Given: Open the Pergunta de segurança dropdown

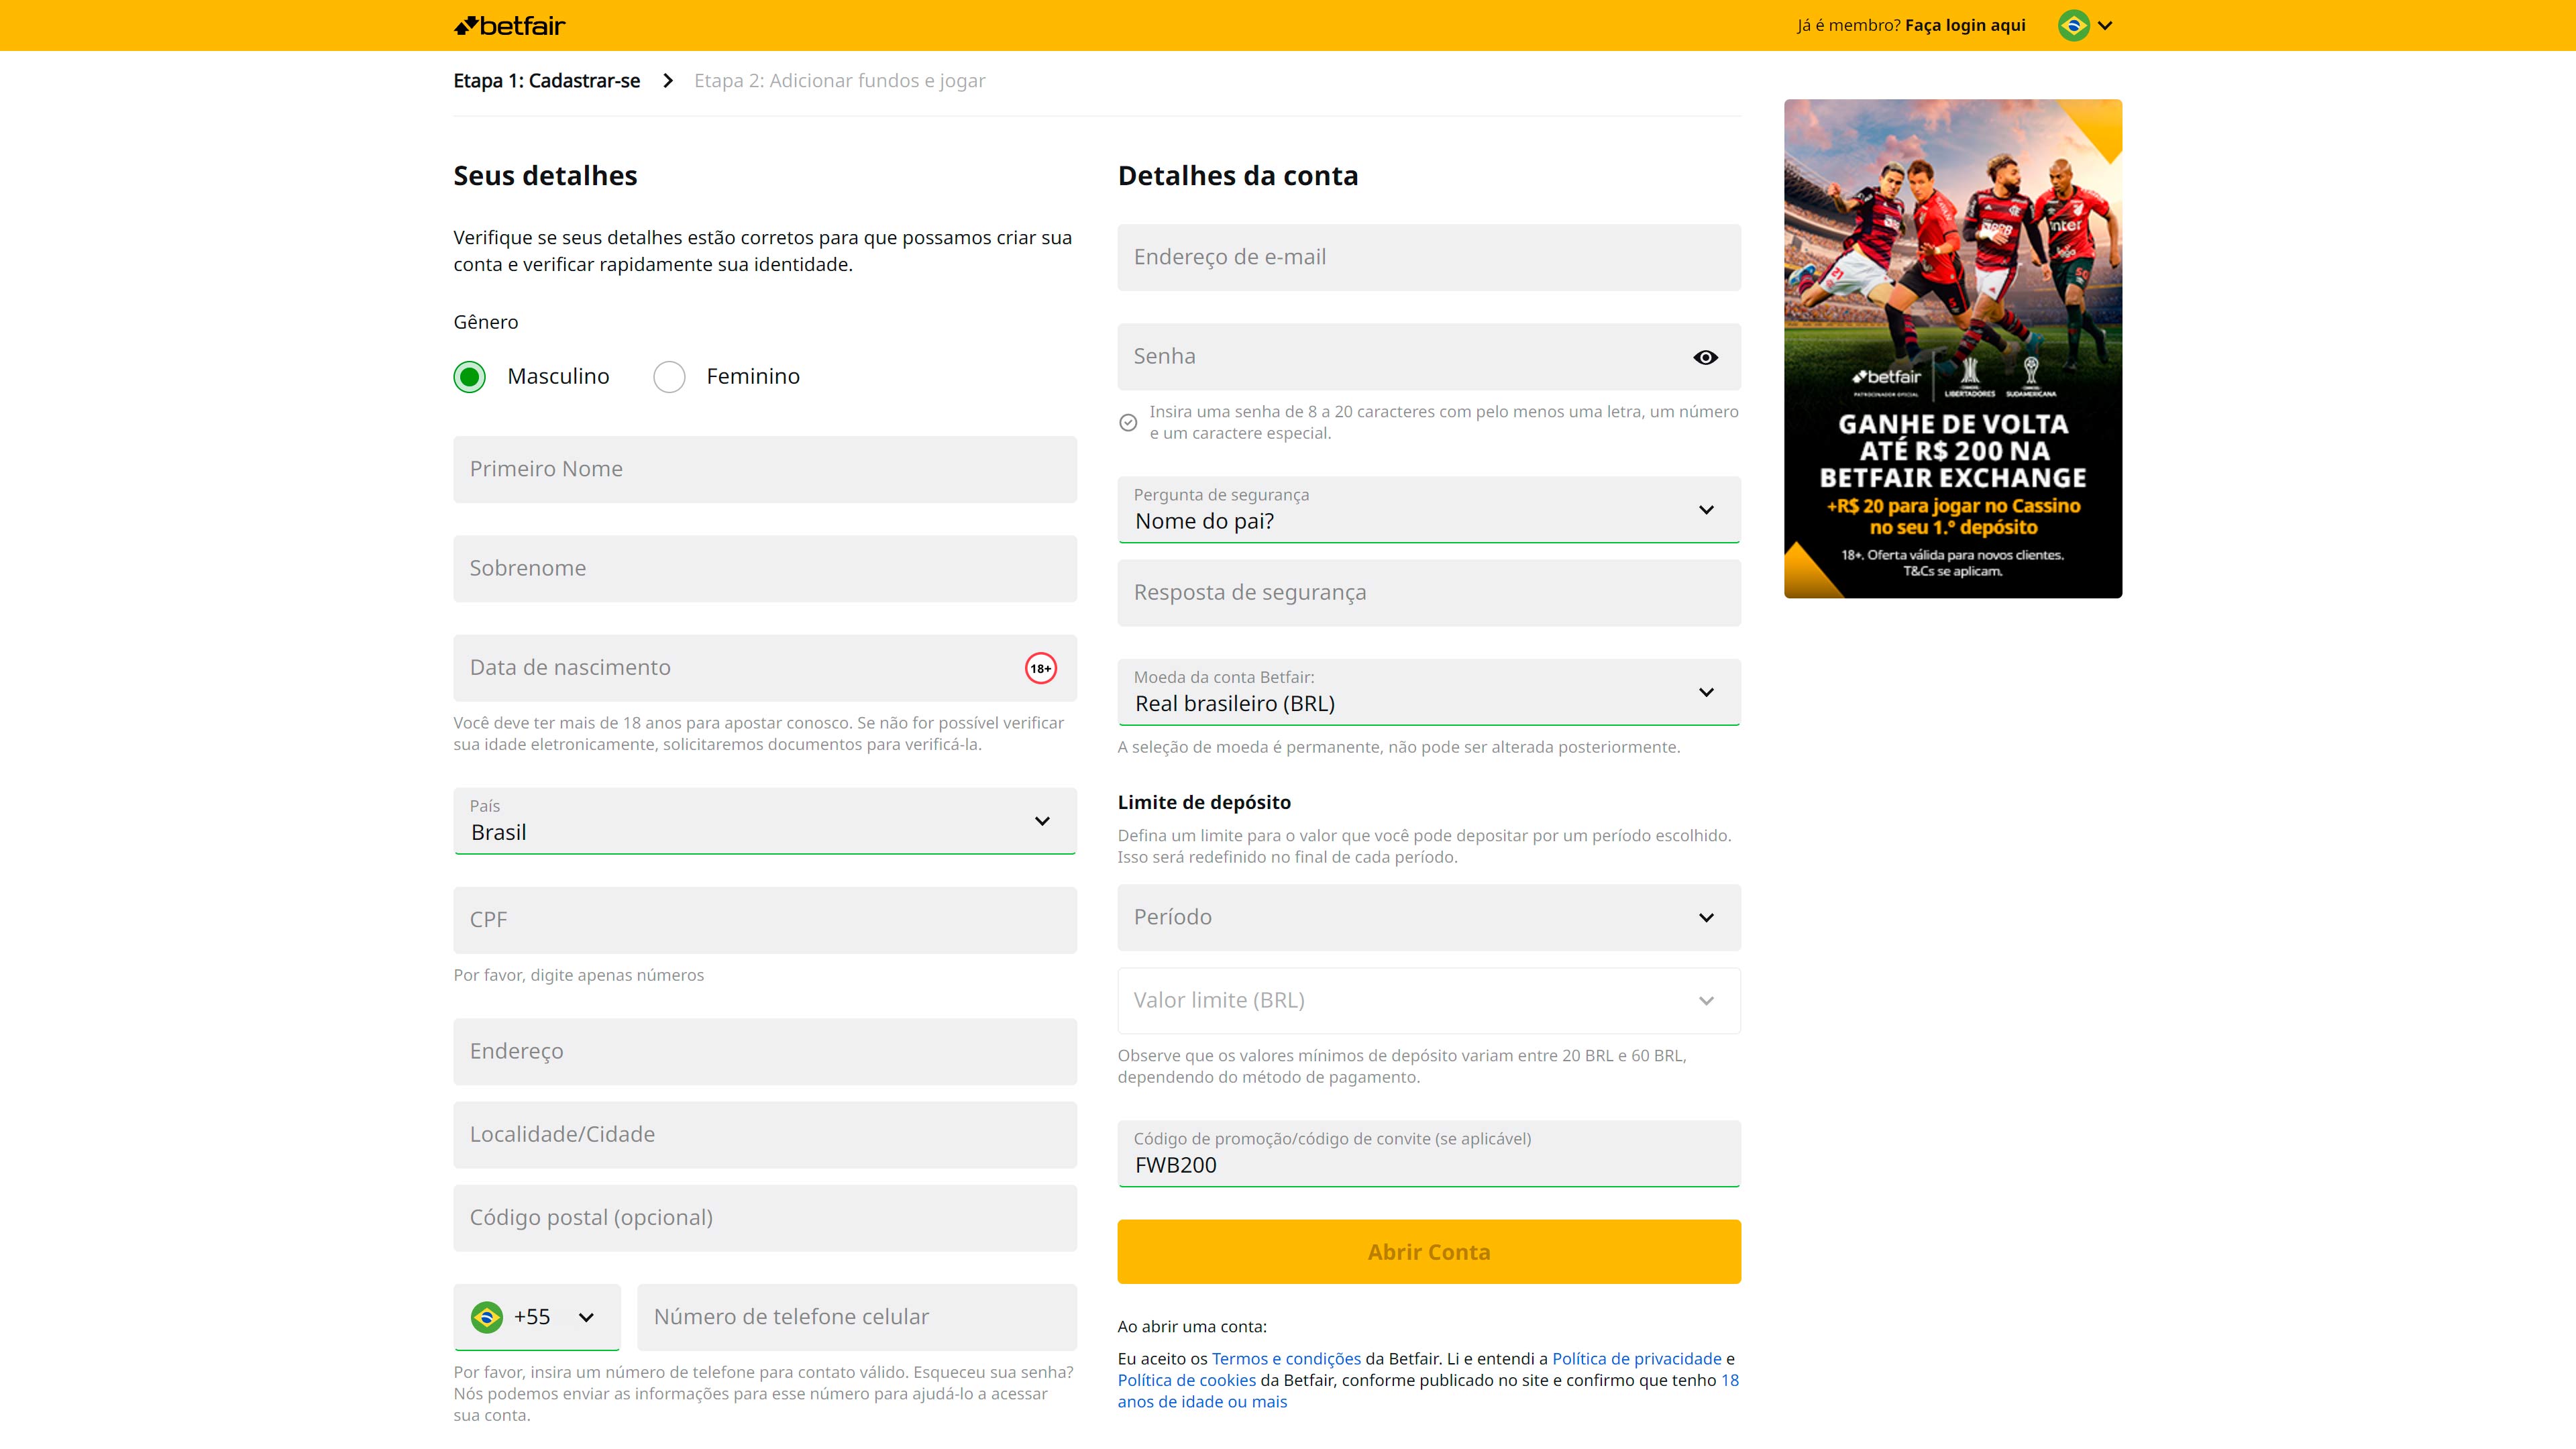Looking at the screenshot, I should pos(1429,510).
